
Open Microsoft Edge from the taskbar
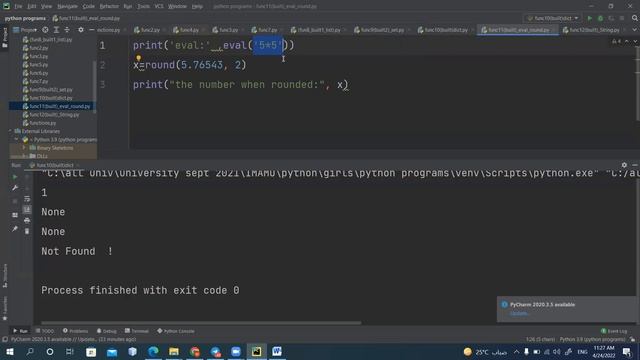tap(153, 351)
